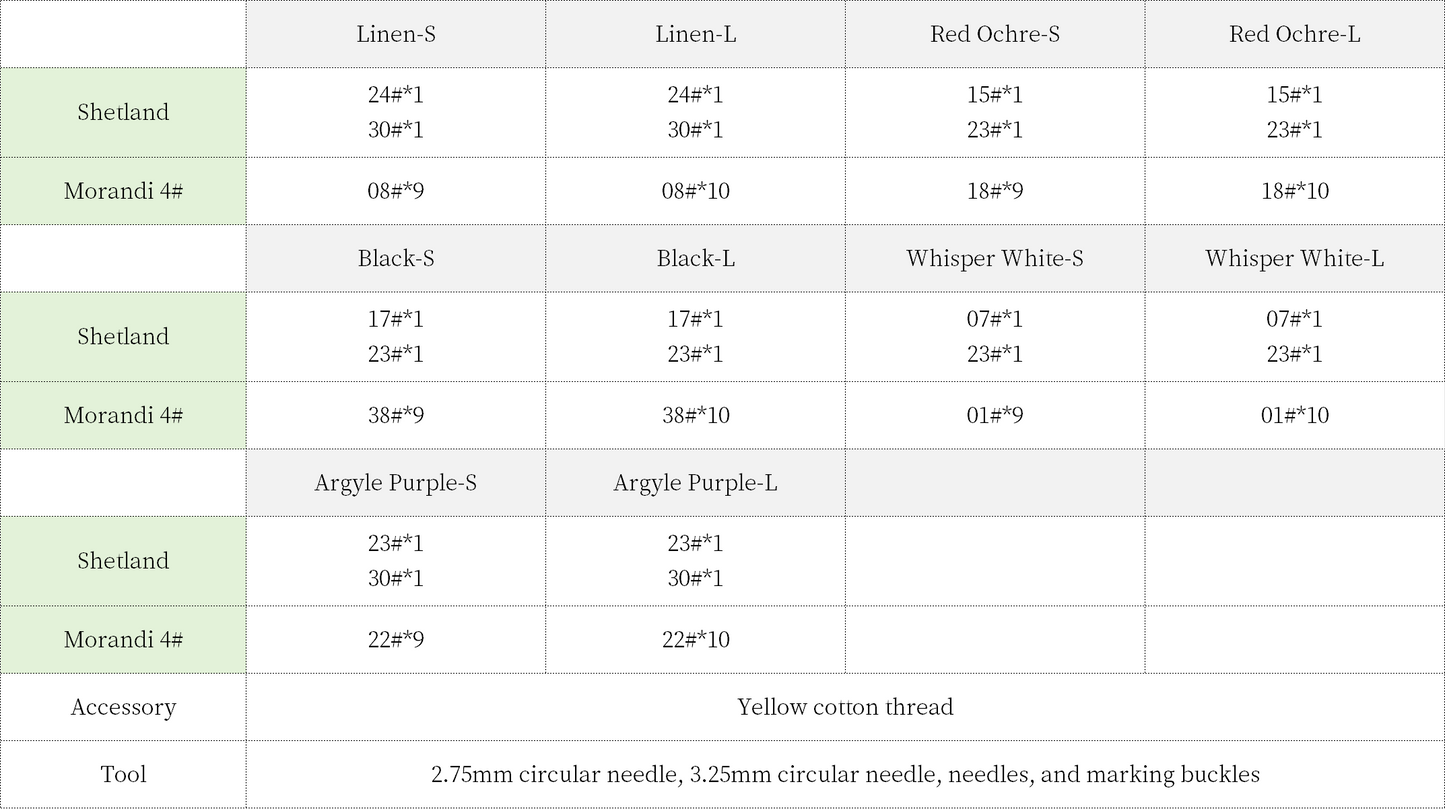
Task: Select the circular needle tools description cell
Action: 845,774
